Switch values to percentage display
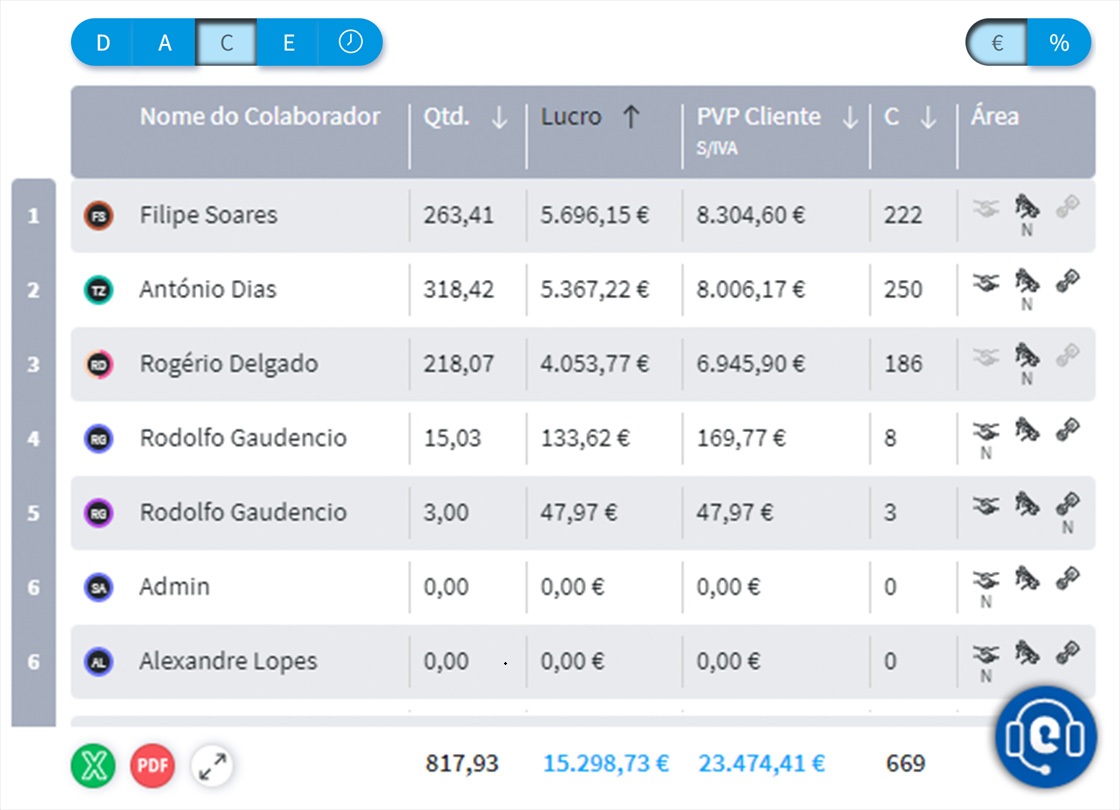 click(1059, 43)
